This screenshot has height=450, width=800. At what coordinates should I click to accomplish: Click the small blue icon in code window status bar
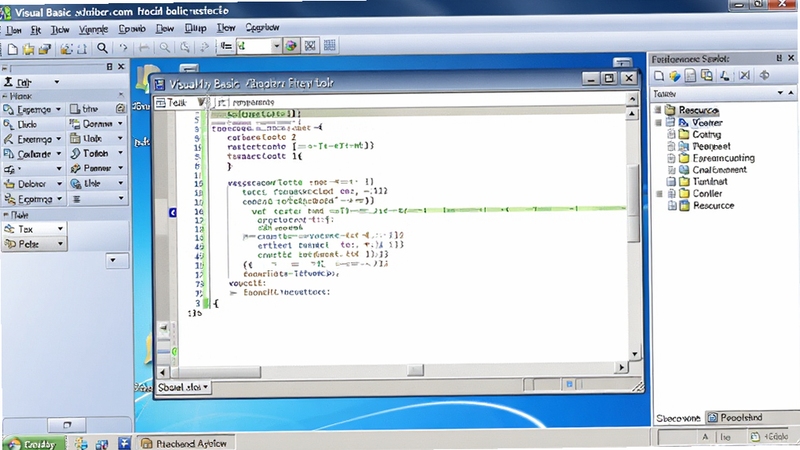pyautogui.click(x=569, y=384)
